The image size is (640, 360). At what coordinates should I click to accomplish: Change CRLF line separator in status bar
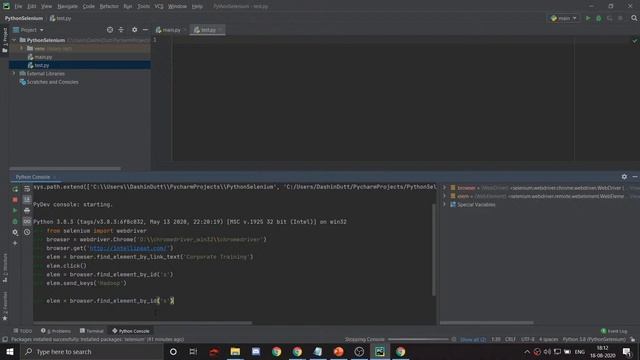510,340
